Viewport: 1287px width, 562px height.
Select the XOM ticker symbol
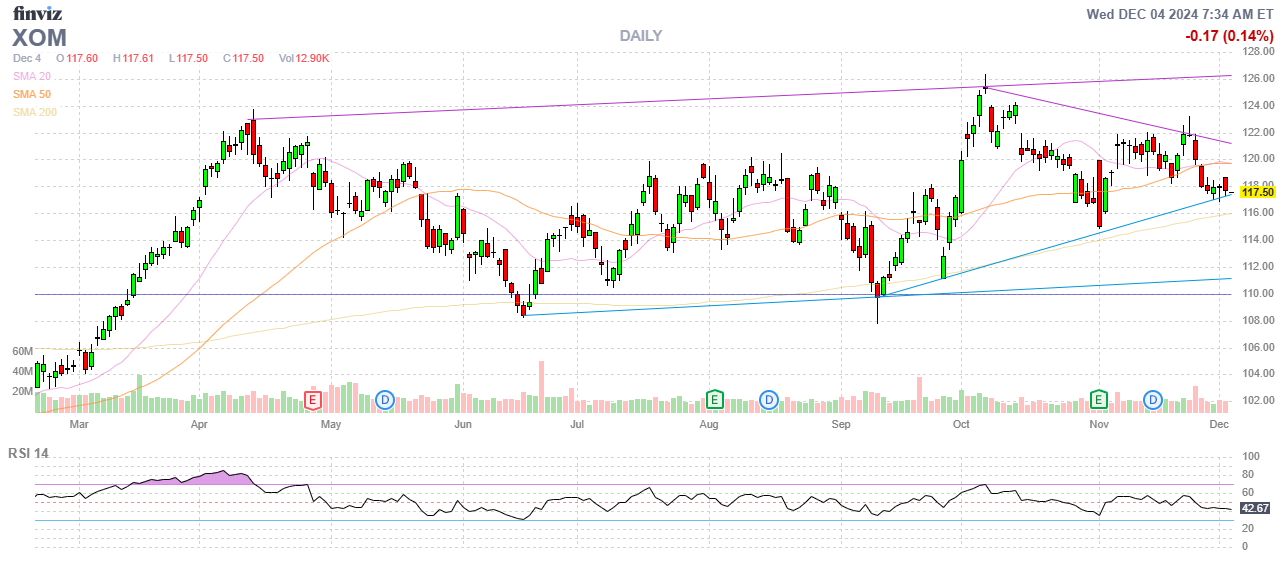[40, 38]
